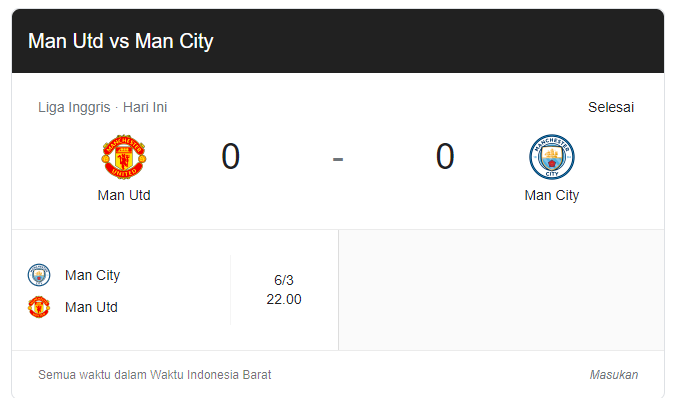Click the large Manchester City crest
Screen dimensions: 673x398
tap(552, 157)
